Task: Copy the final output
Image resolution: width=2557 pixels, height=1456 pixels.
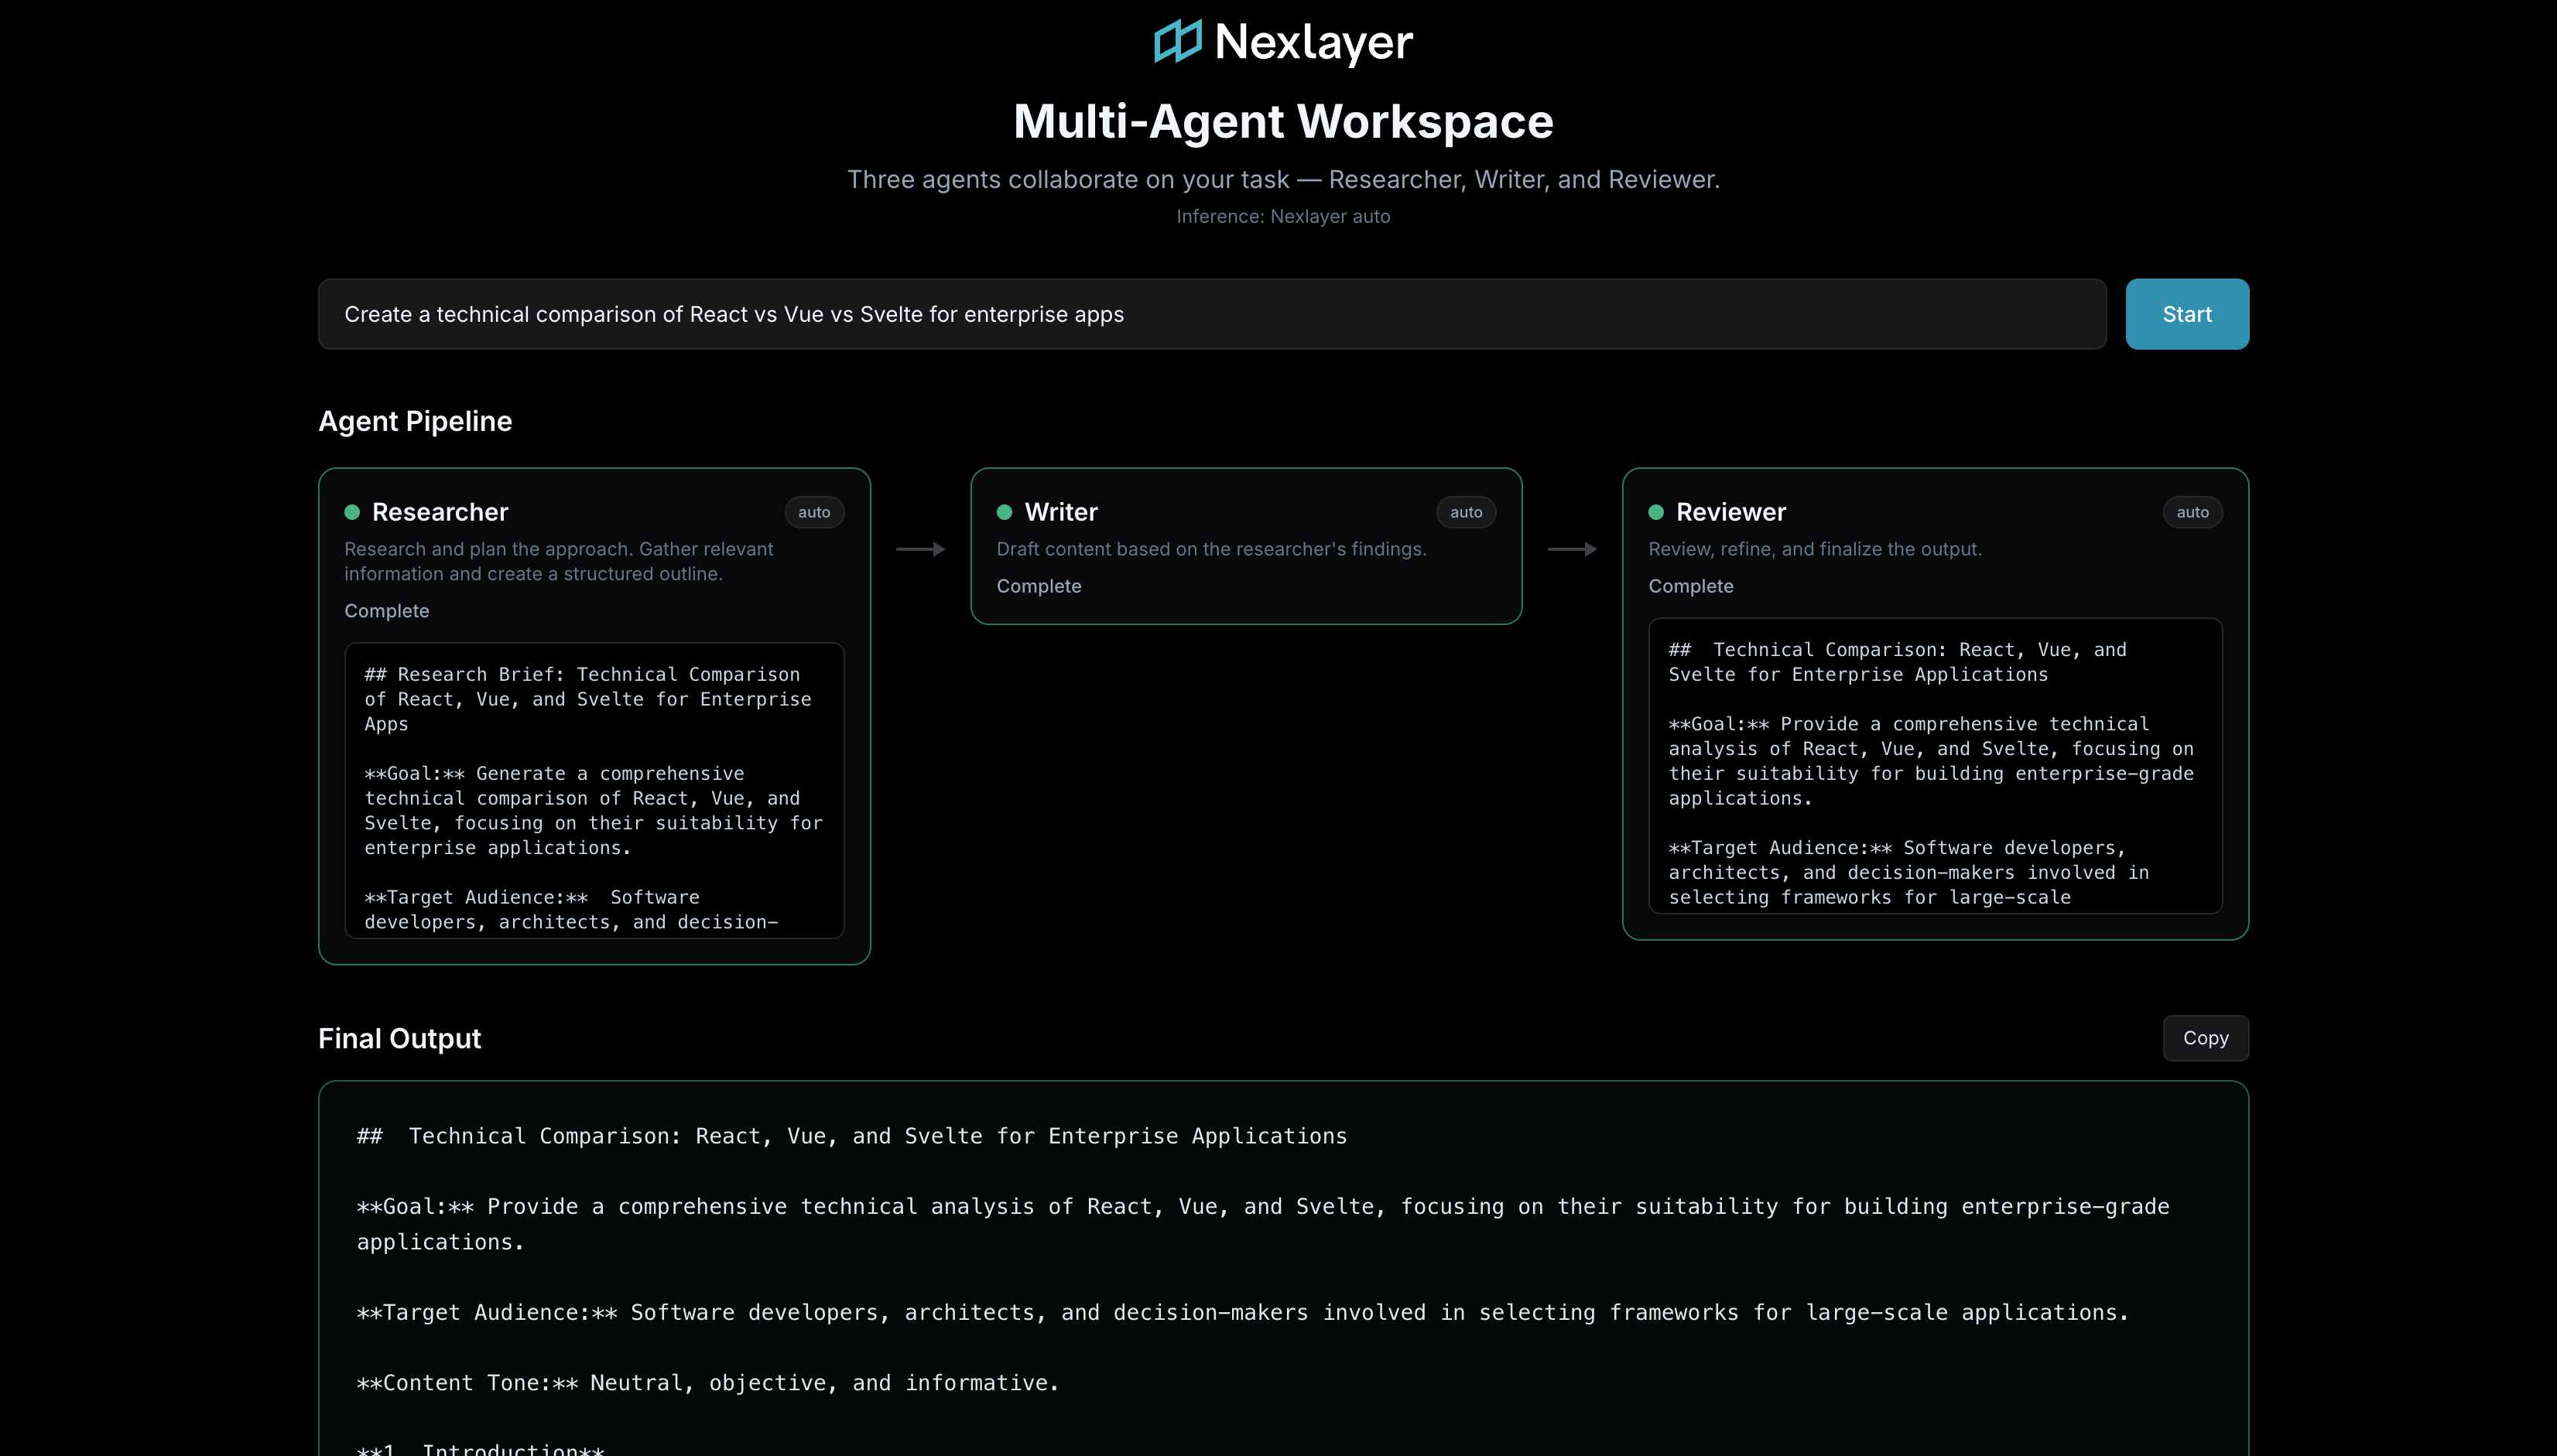Action: pyautogui.click(x=2206, y=1038)
